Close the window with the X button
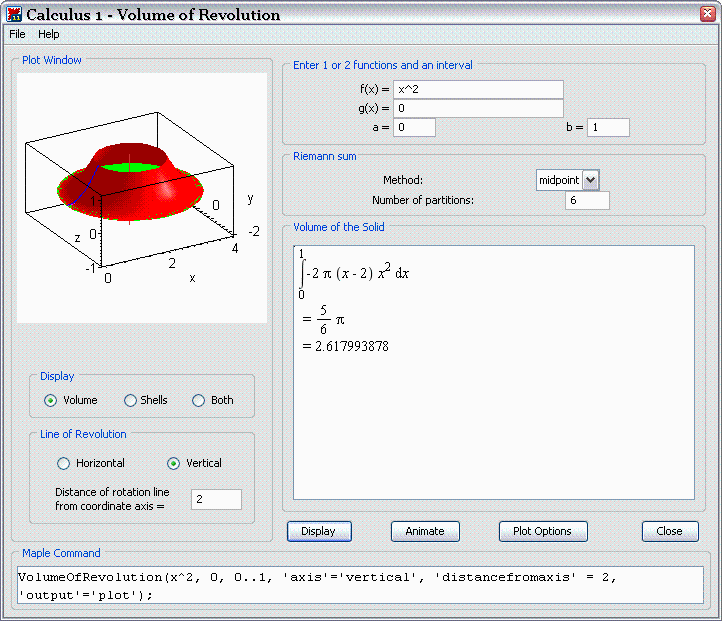 point(704,14)
